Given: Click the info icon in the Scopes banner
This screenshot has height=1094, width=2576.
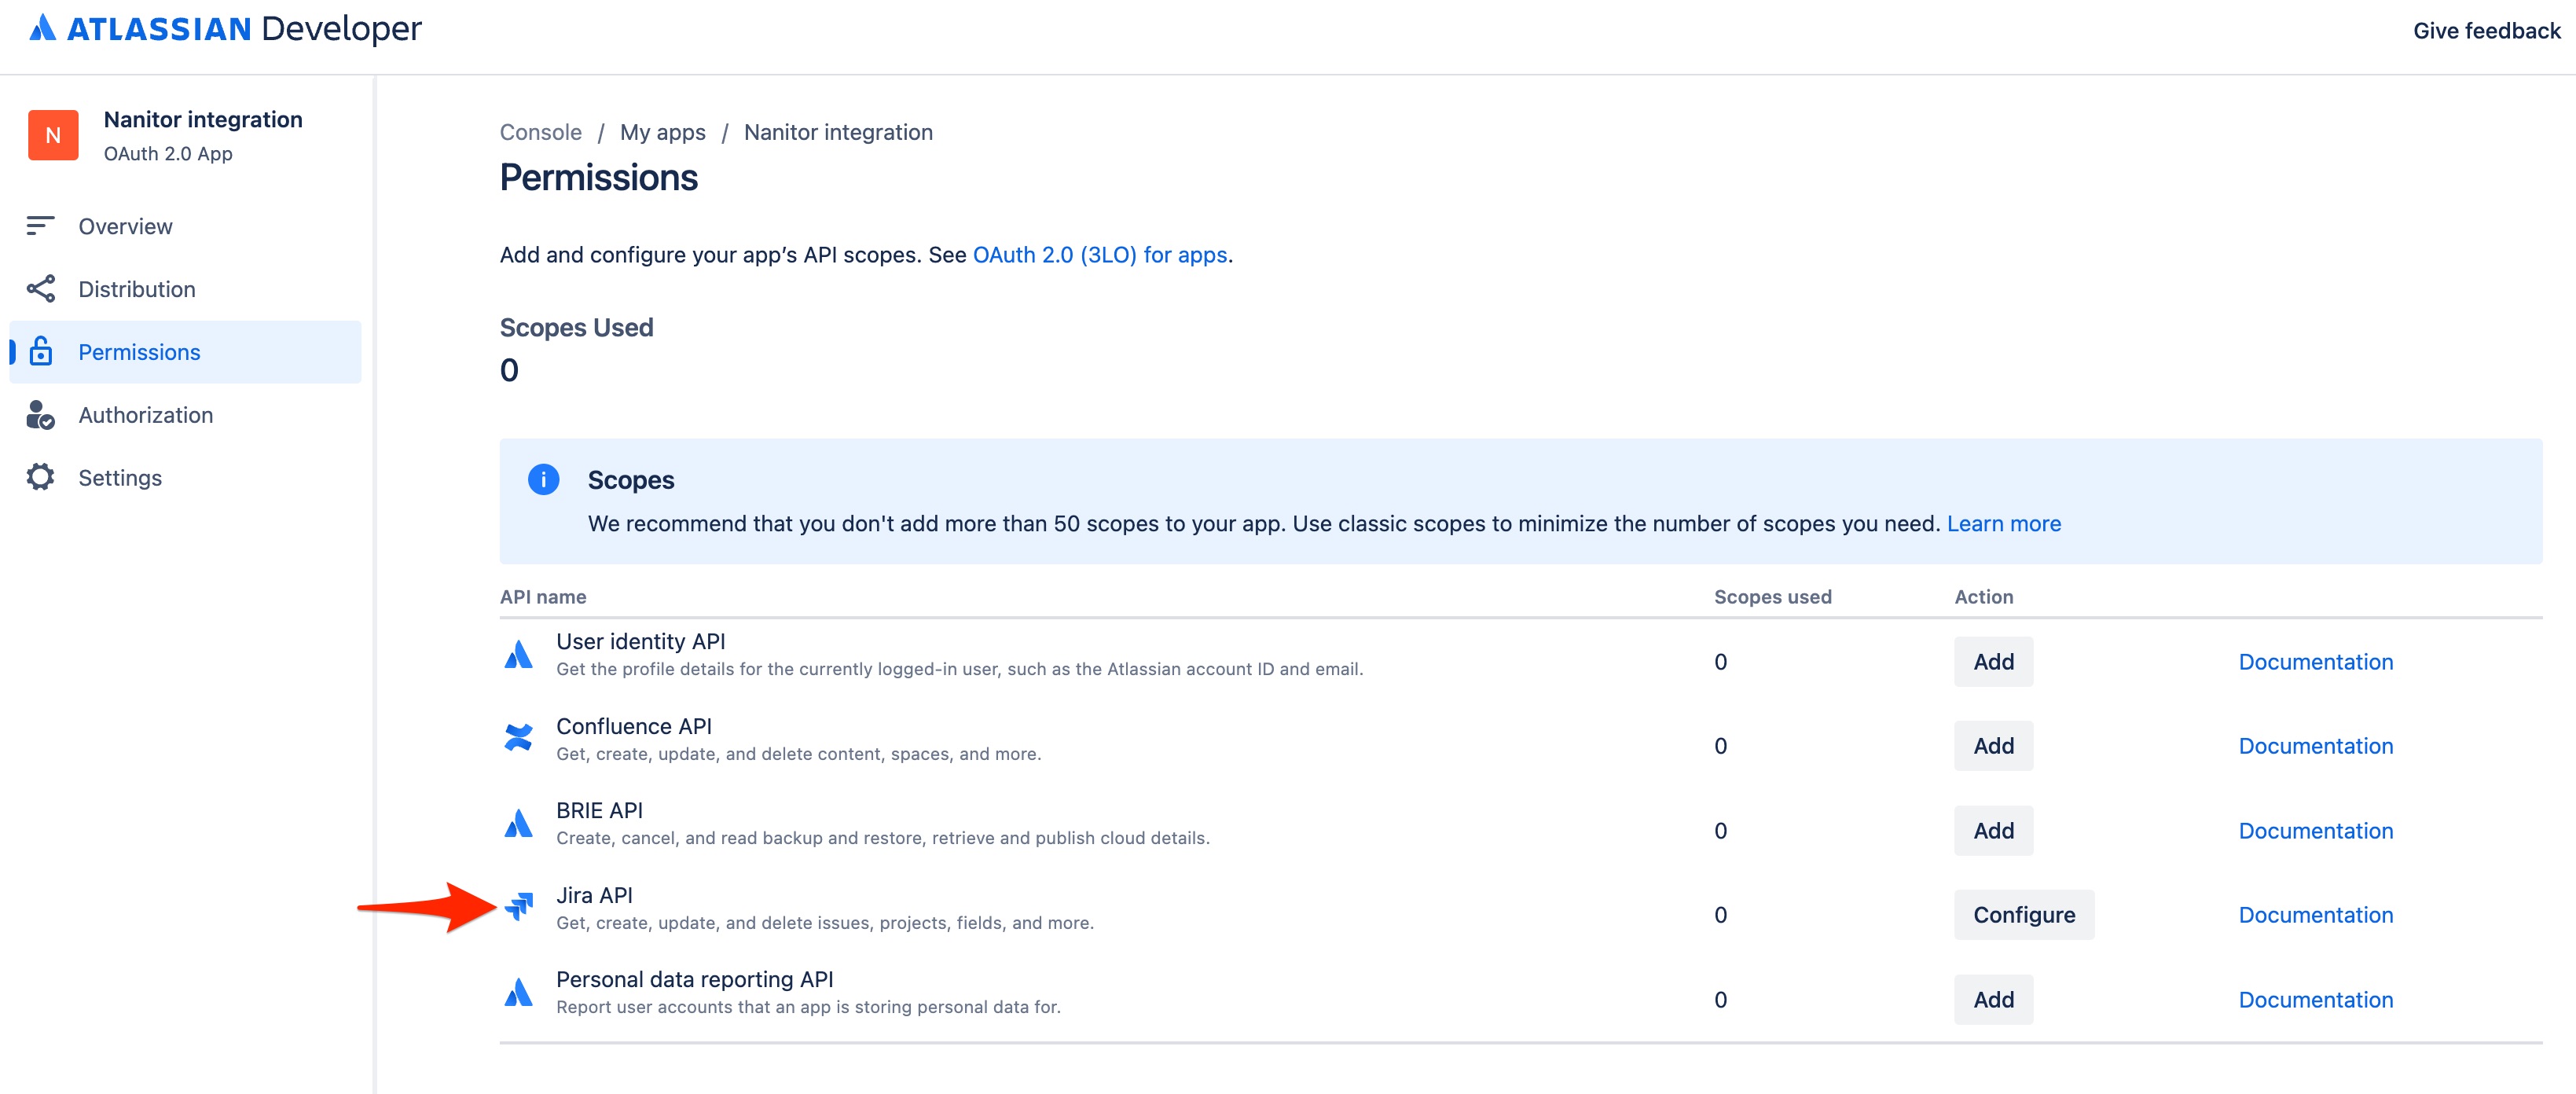Looking at the screenshot, I should 543,479.
